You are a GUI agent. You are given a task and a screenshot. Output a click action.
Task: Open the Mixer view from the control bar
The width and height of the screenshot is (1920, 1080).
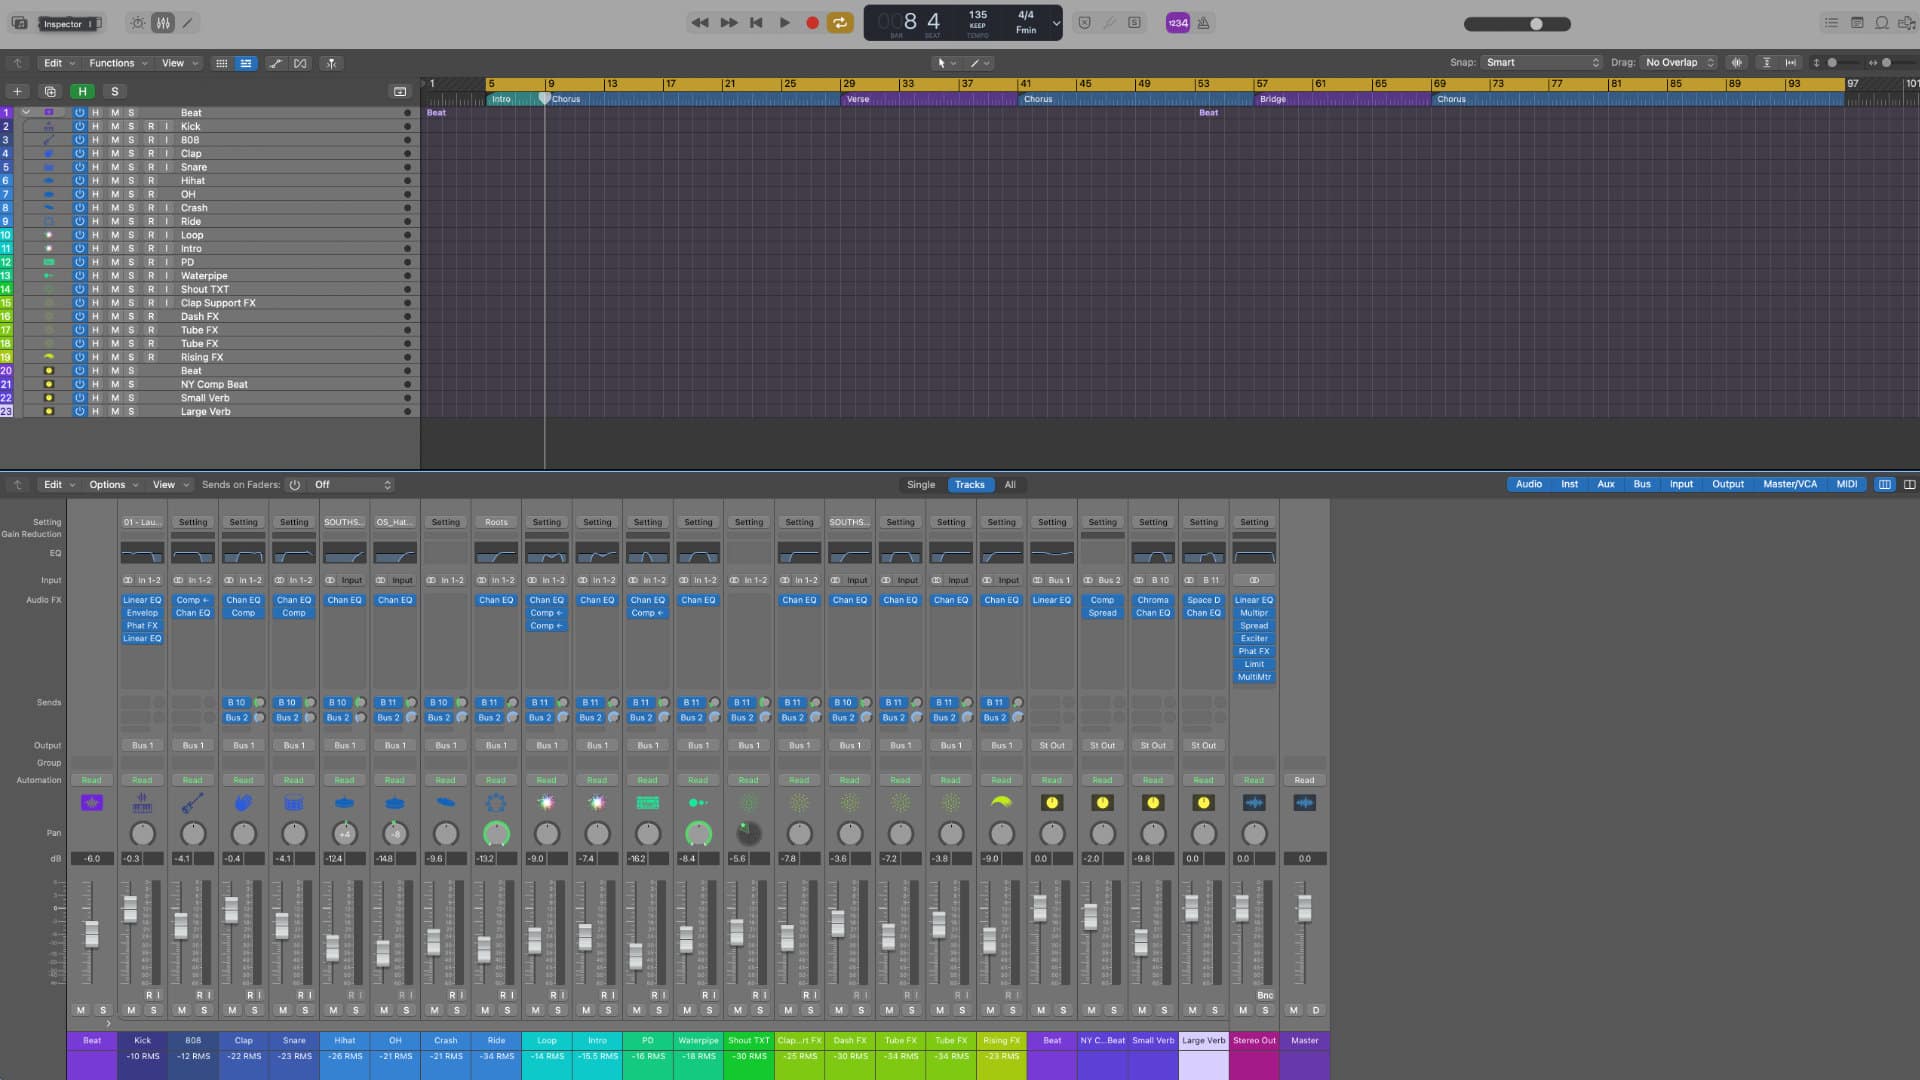coord(162,22)
